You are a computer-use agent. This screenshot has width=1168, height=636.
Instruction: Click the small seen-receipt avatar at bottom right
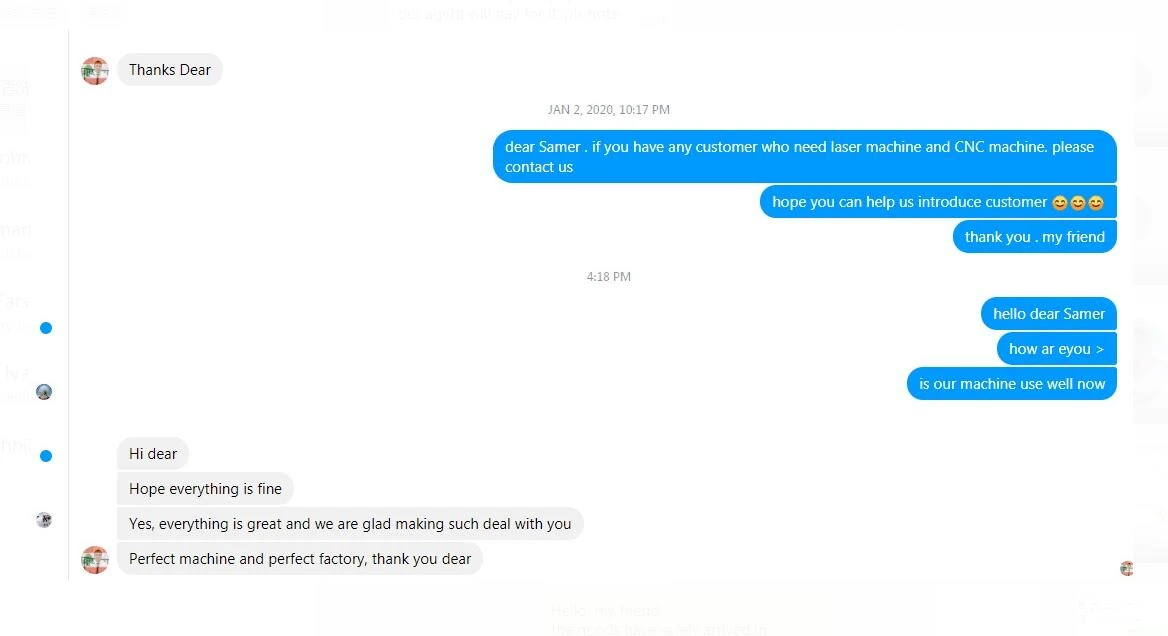[x=1126, y=569]
